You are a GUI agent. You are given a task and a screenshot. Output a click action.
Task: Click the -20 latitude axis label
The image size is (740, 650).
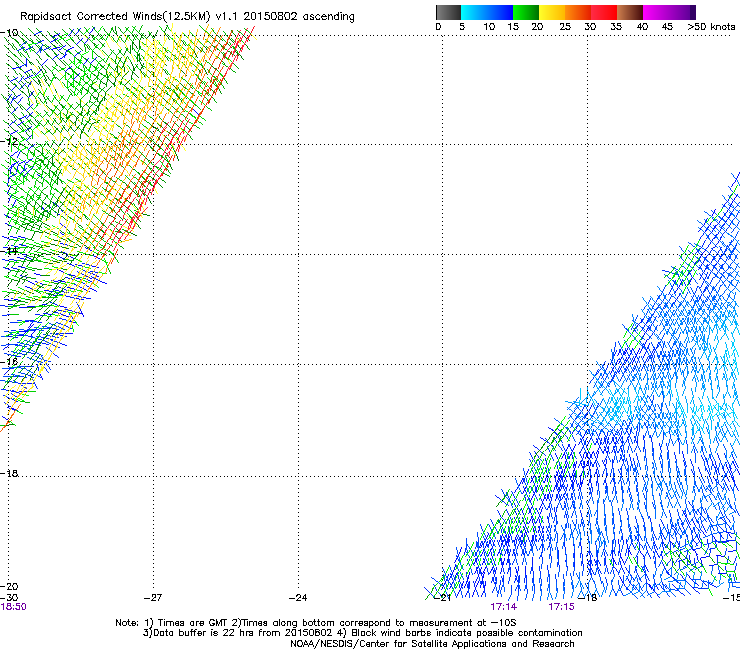pos(9,586)
